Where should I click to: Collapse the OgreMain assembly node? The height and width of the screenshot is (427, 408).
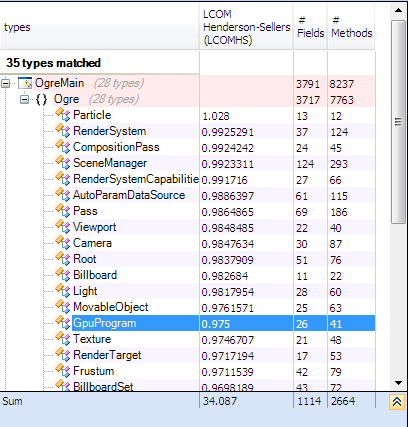tap(6, 83)
